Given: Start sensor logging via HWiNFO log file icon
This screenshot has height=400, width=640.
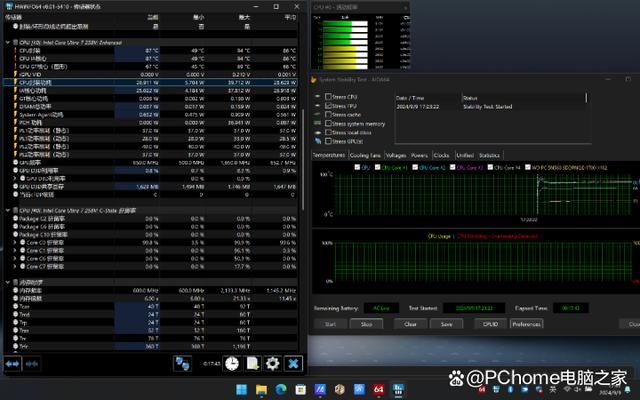Looking at the screenshot, I should [x=252, y=363].
